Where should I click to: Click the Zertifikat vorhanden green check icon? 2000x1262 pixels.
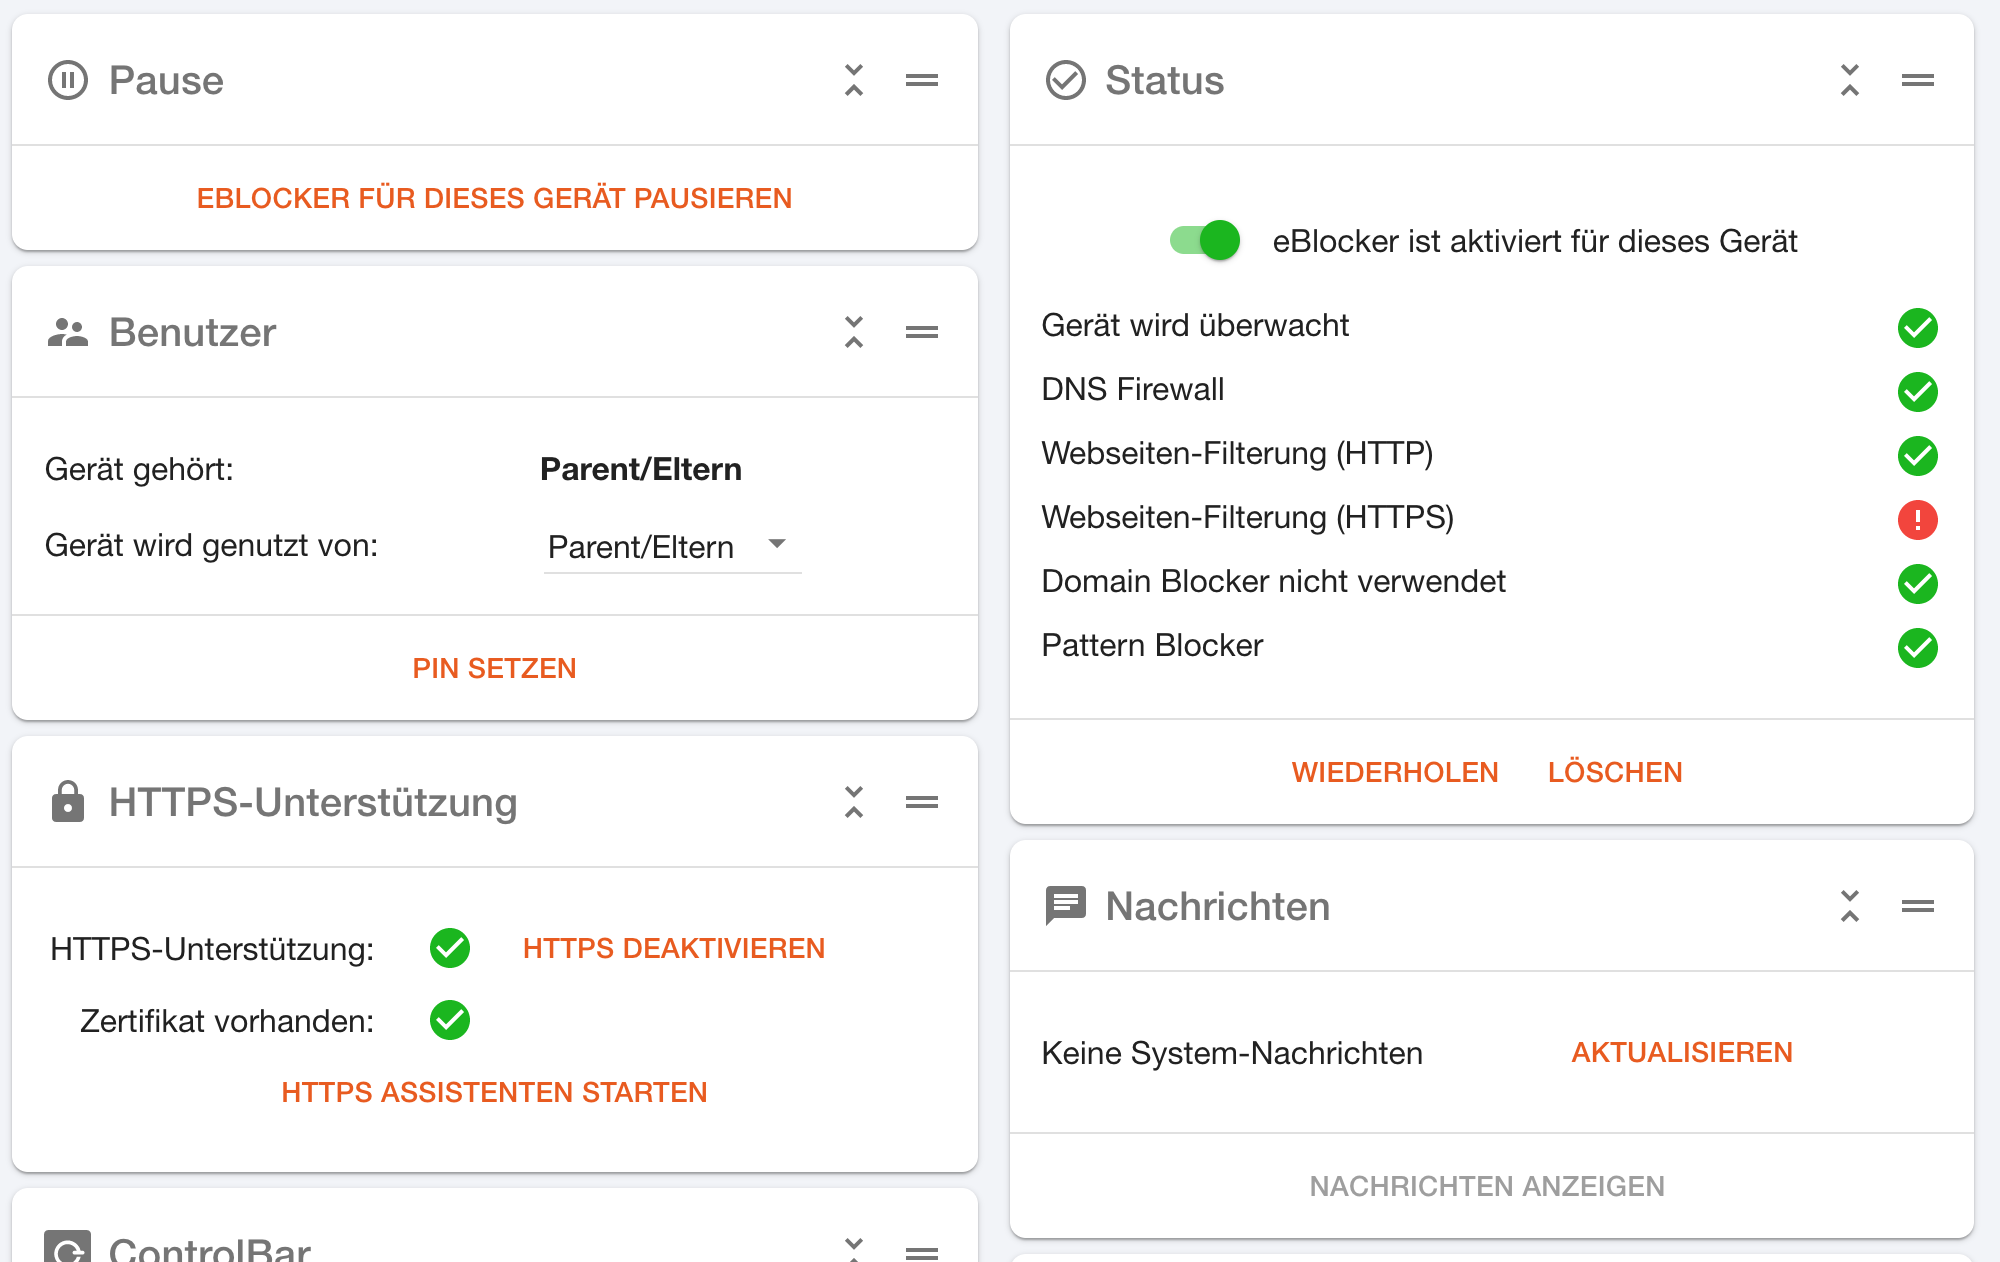tap(450, 1020)
